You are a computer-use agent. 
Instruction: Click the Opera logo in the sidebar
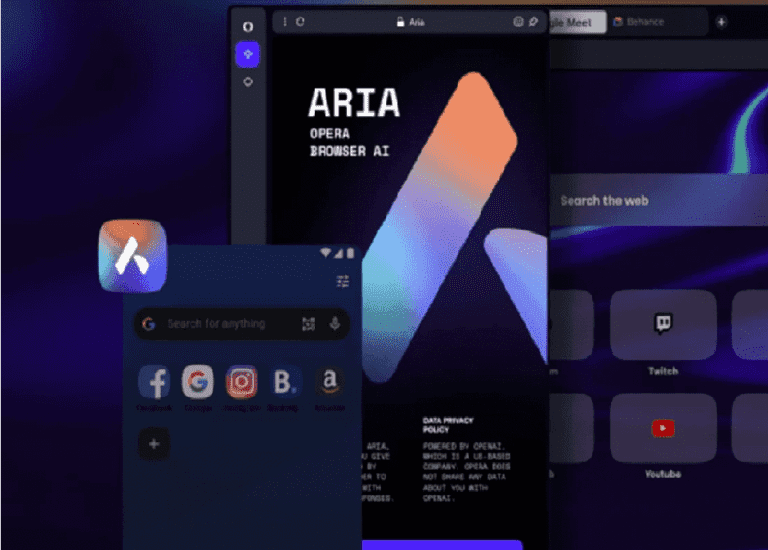point(248,26)
